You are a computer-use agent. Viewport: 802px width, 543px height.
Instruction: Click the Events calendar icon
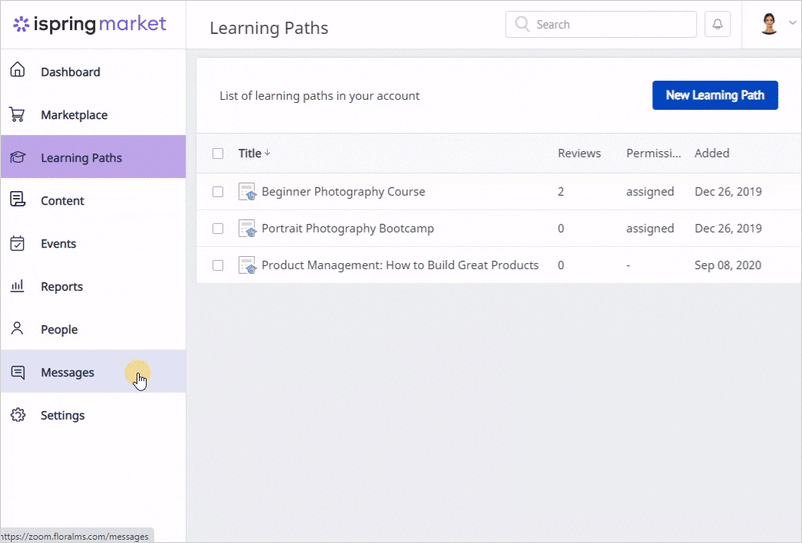click(17, 243)
